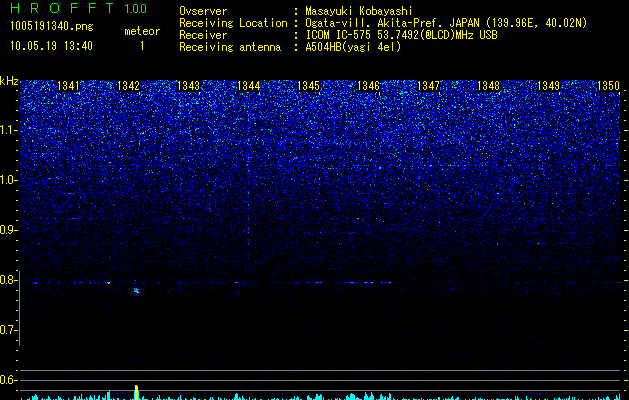The height and width of the screenshot is (400, 629).
Task: Click the kHz axis unit label
Action: click(9, 81)
